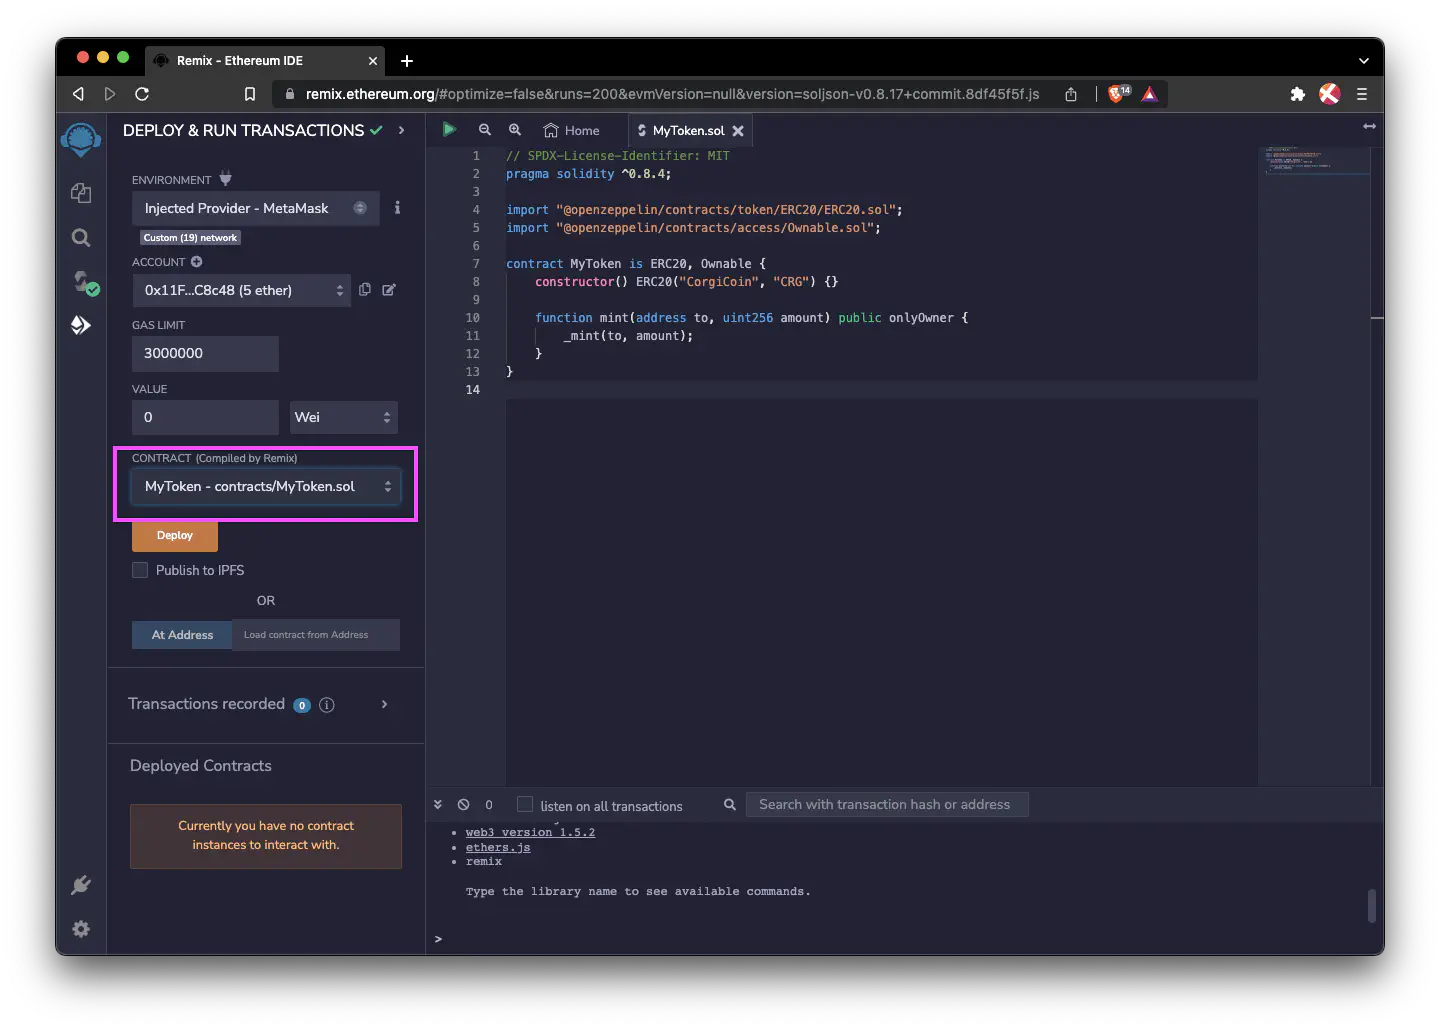Open the Account dropdown 0x11F...C8c48
1440x1029 pixels.
click(241, 290)
